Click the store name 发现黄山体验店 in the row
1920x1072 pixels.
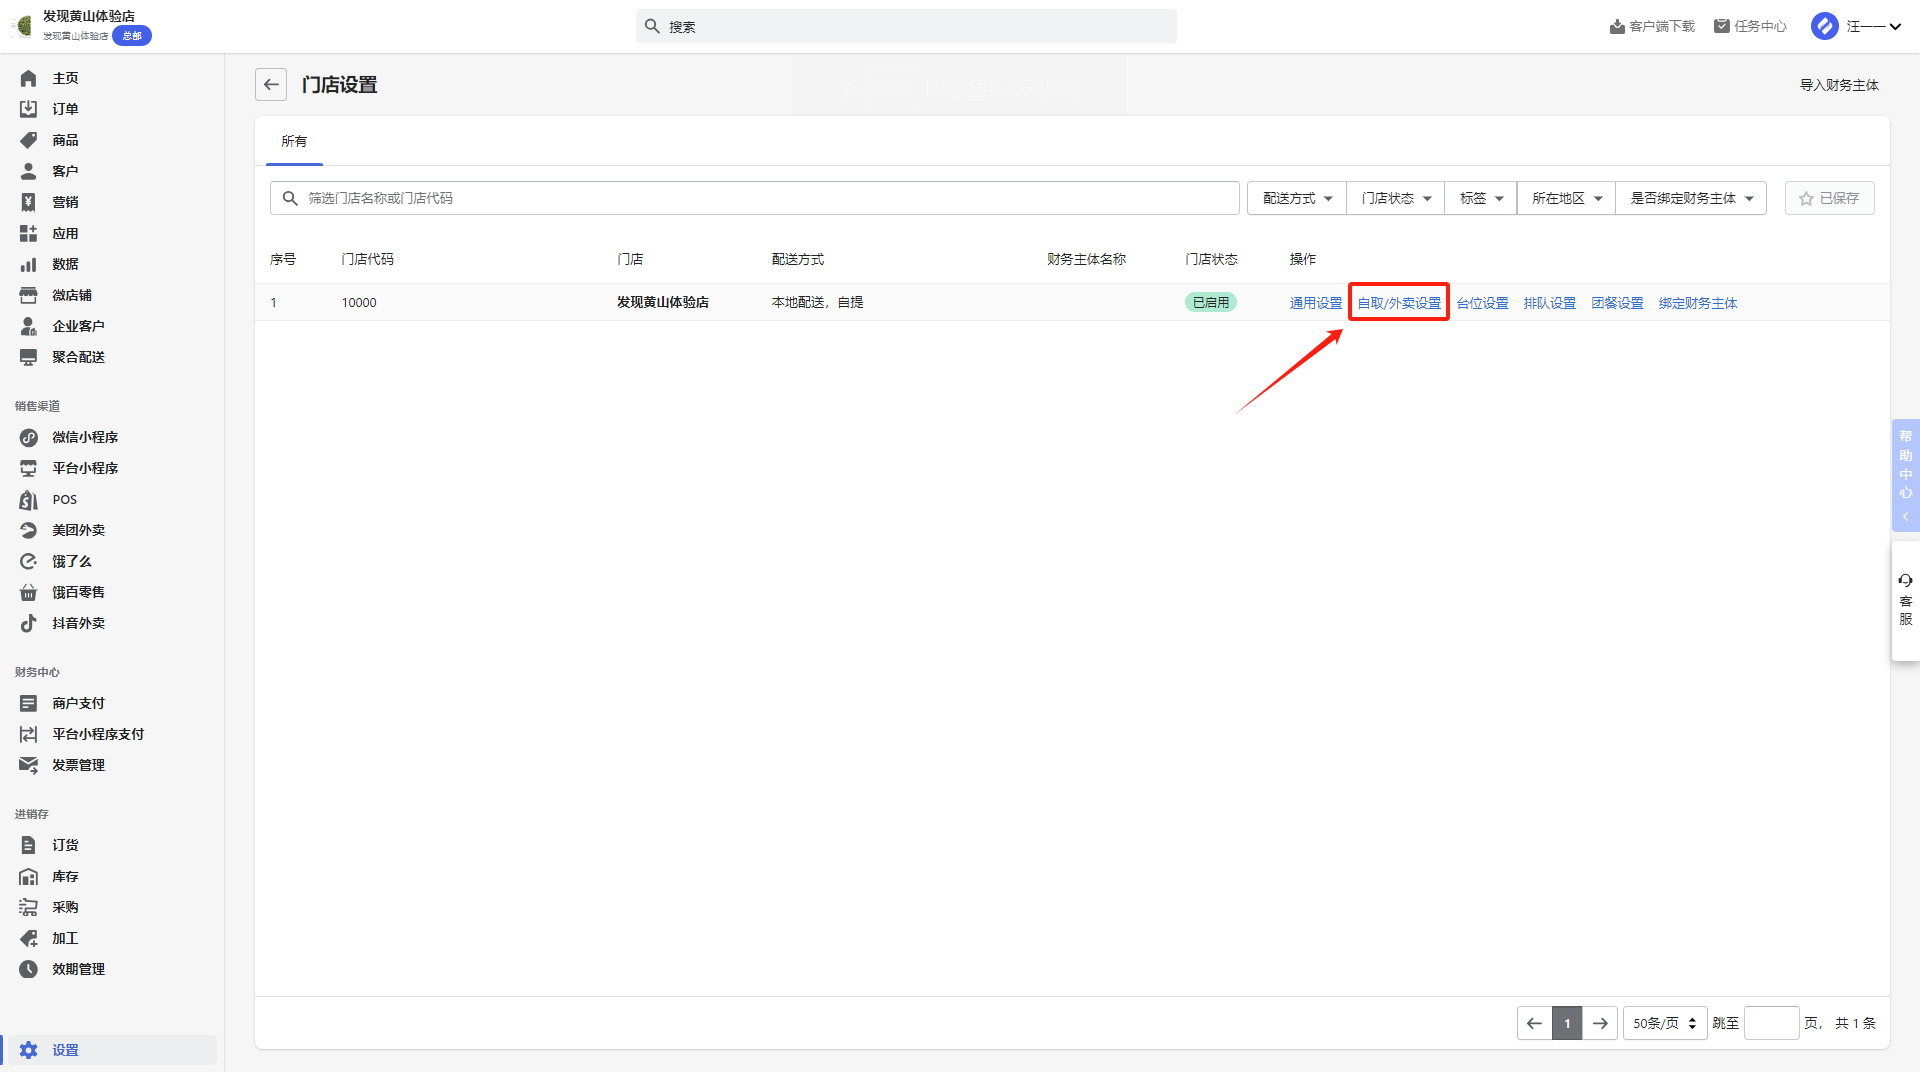[662, 302]
